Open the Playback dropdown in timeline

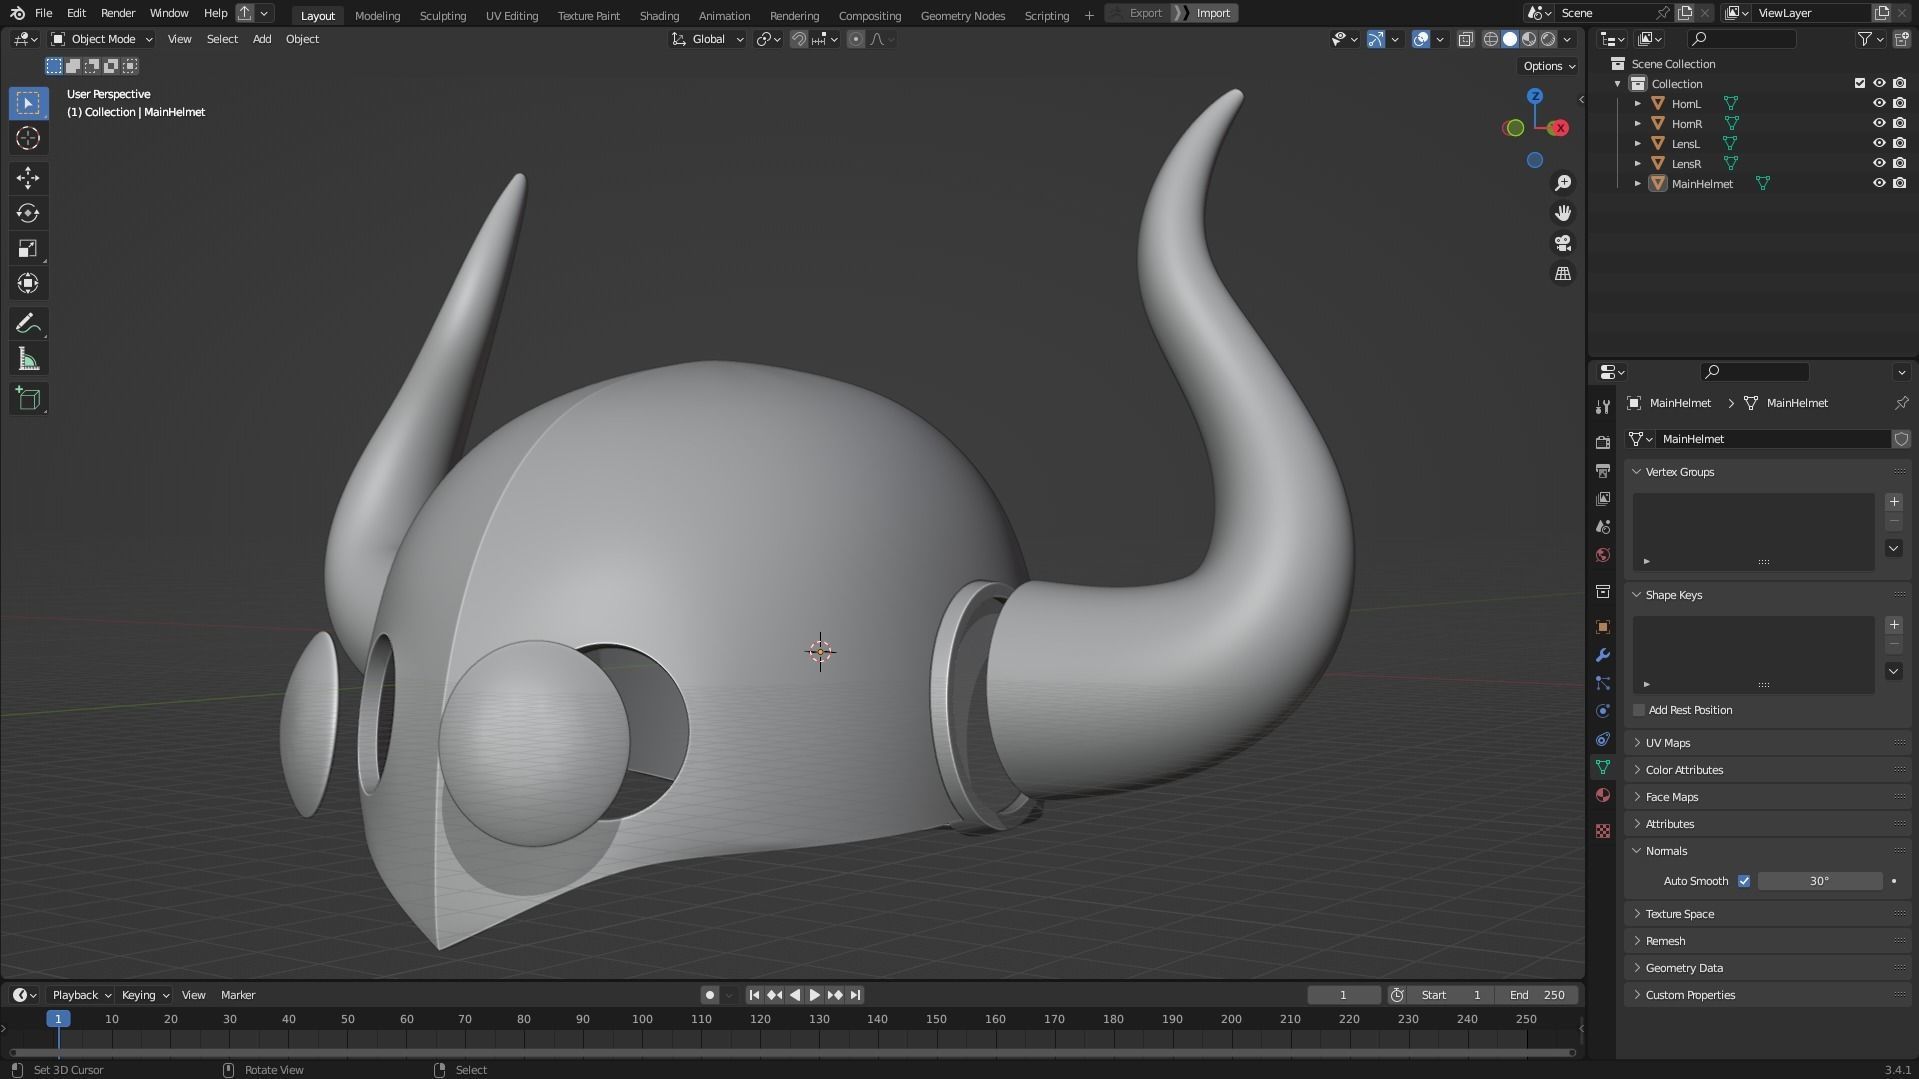pos(81,995)
